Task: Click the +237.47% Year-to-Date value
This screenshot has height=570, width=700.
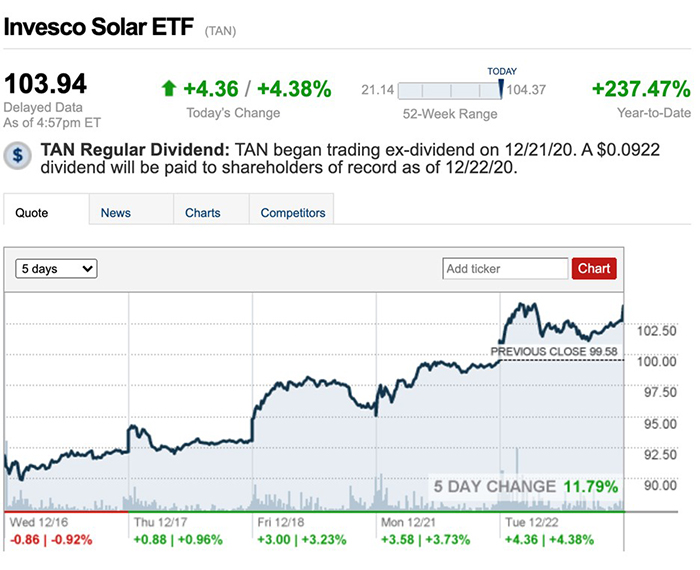Action: 640,89
